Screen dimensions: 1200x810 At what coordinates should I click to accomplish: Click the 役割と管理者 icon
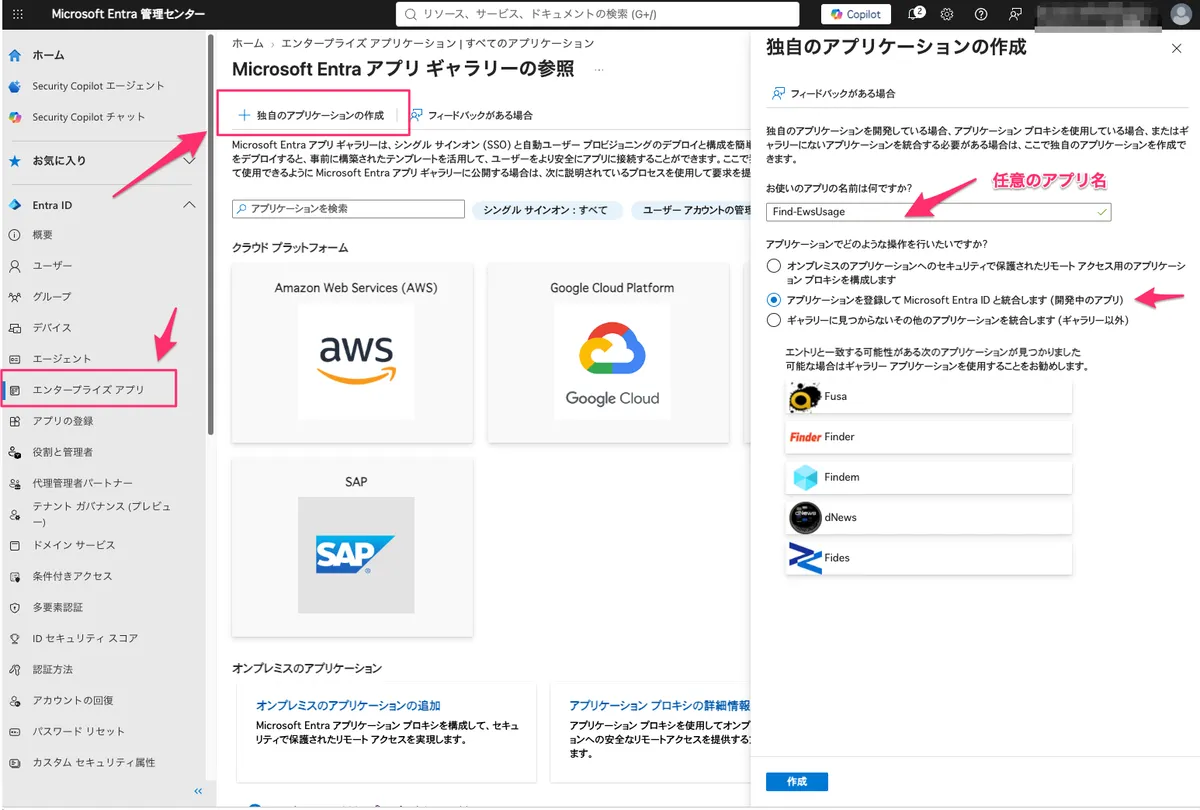click(14, 452)
